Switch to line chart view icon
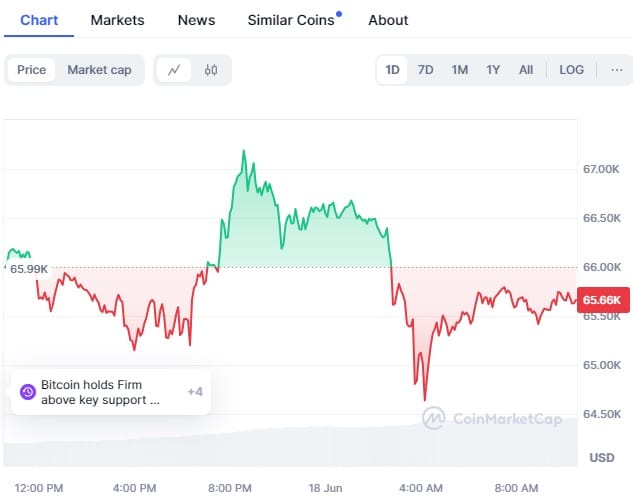 [x=175, y=70]
